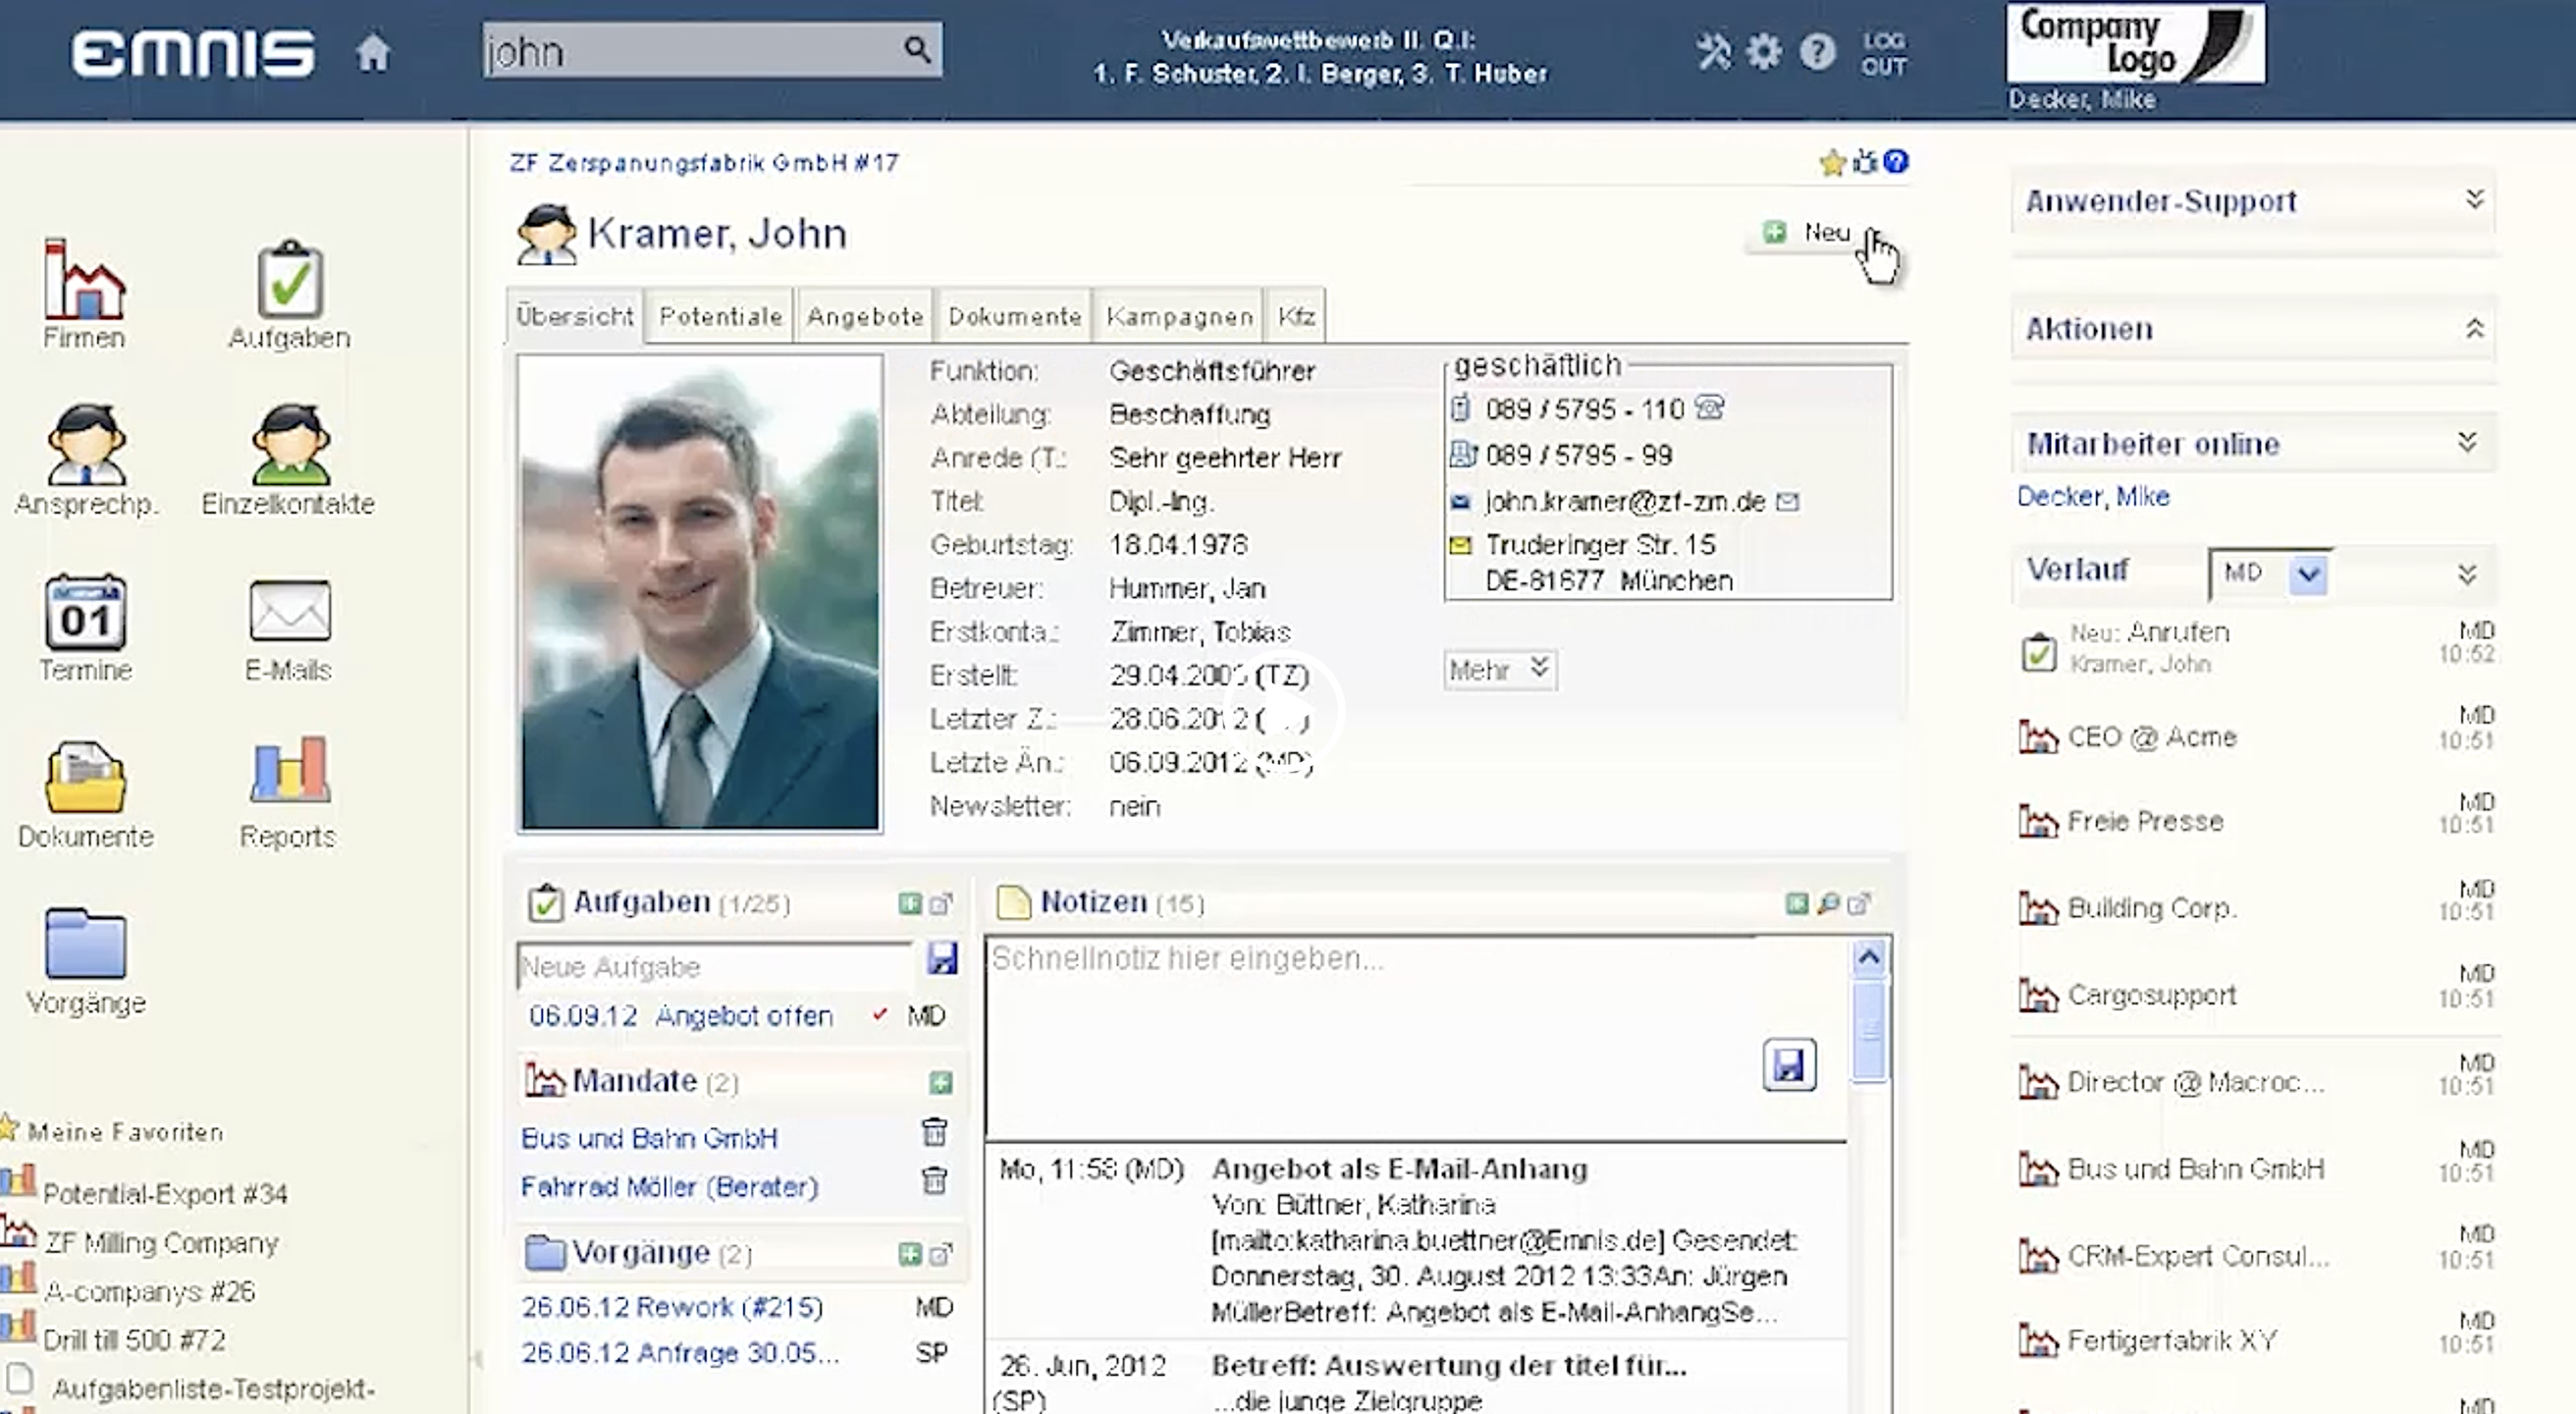Image resolution: width=2576 pixels, height=1414 pixels.
Task: Click the Neue Aufgabe input field
Action: 714,967
